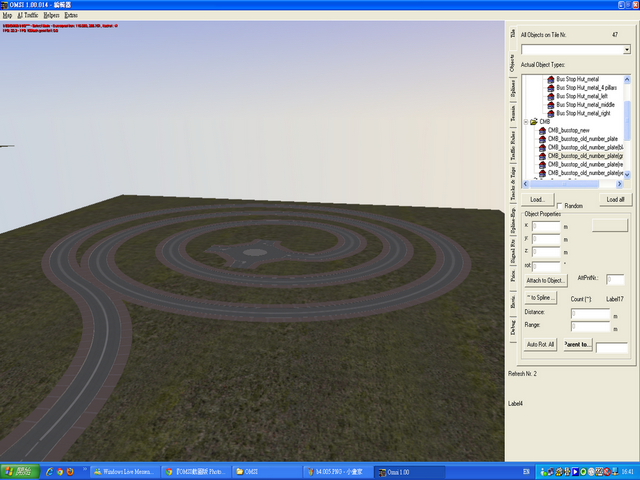Select Bus Stop Hut_metal object icon
Screen dimensions: 640x480
[x=551, y=79]
